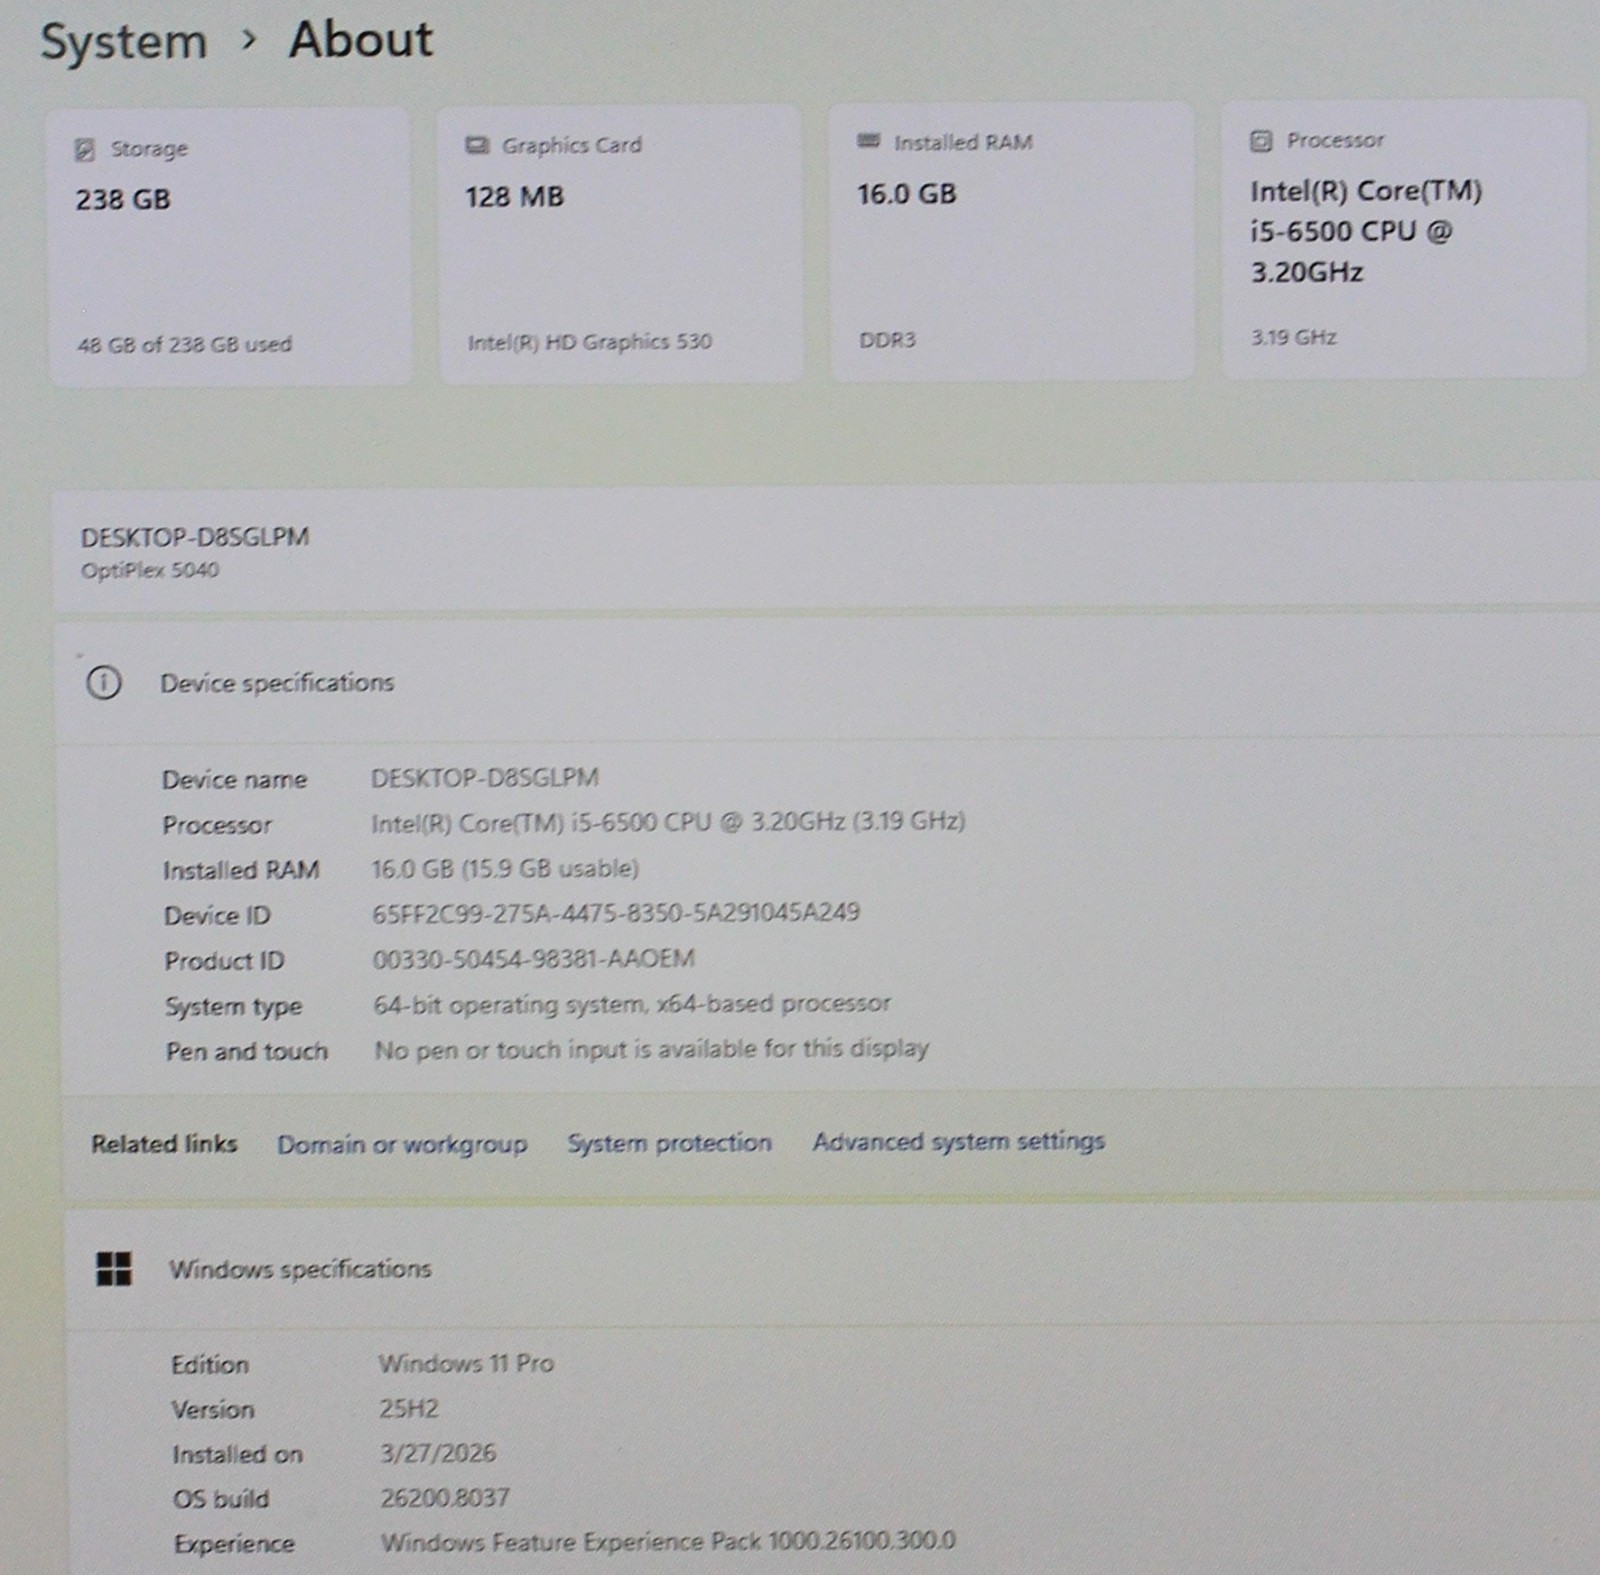Go back to System in breadcrumb

pyautogui.click(x=123, y=42)
